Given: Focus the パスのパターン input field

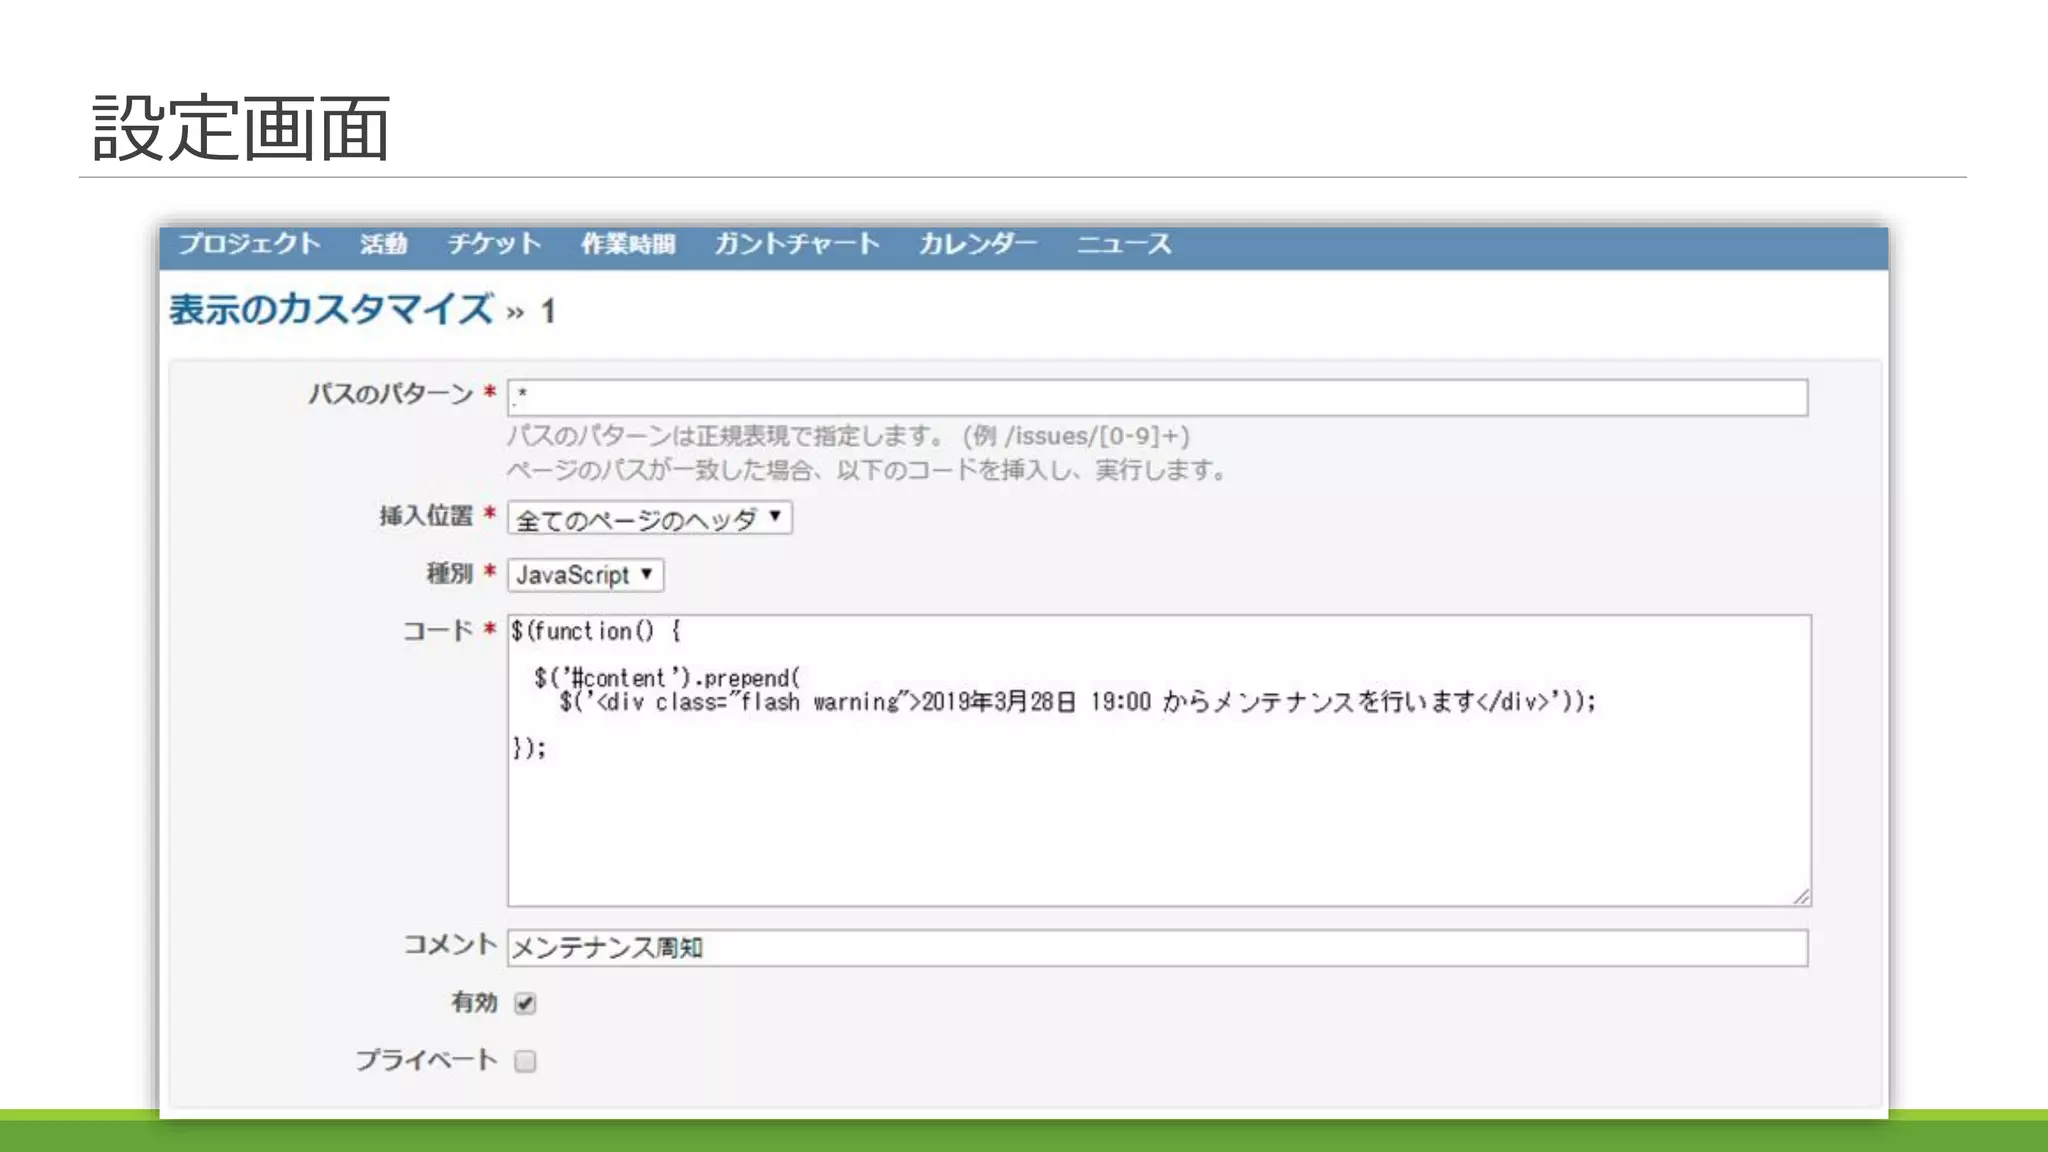Looking at the screenshot, I should pos(1157,397).
